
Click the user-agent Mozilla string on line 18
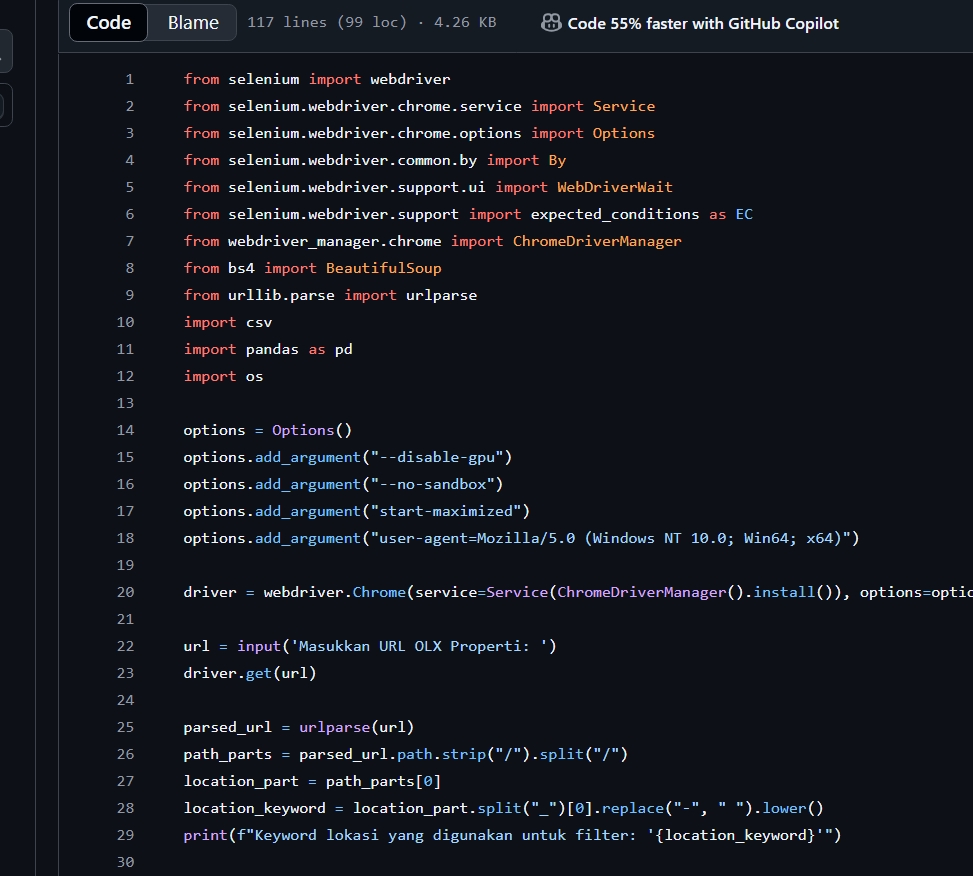click(611, 538)
